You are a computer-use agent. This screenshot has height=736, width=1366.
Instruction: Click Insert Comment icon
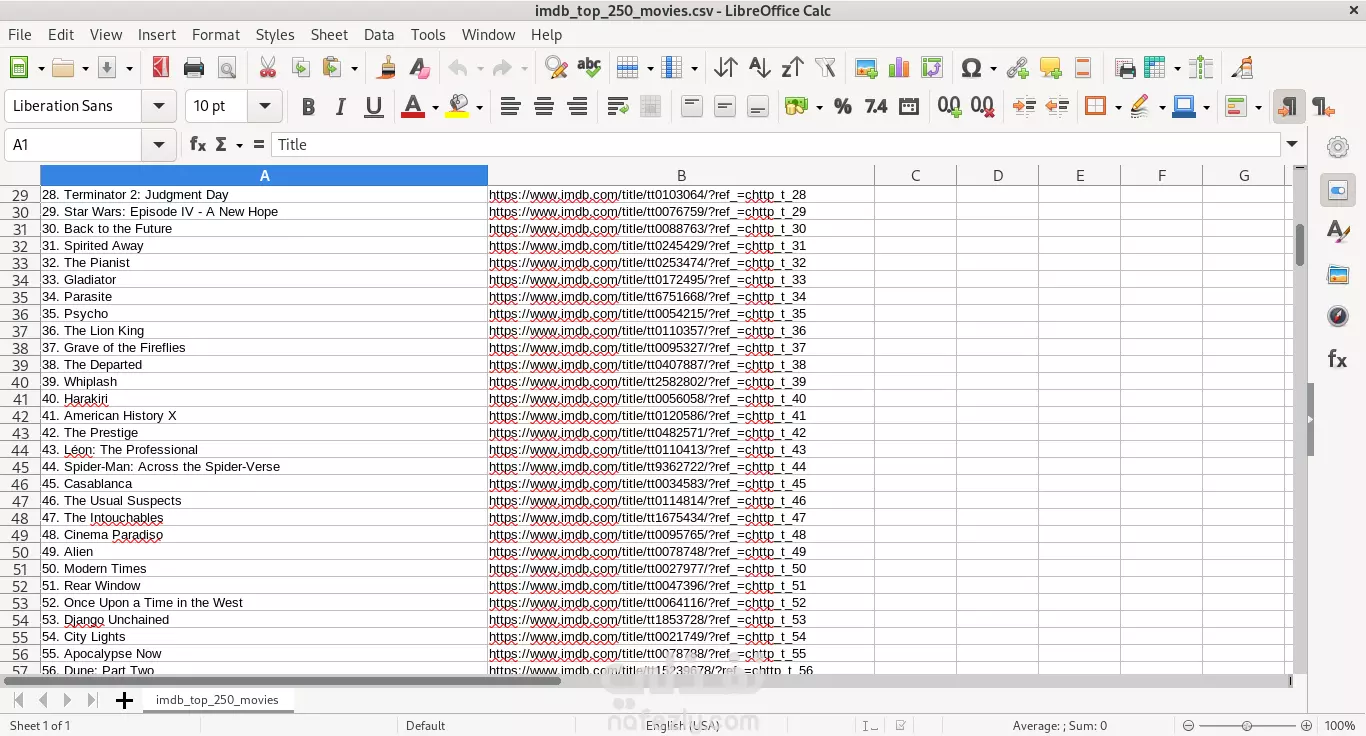tap(1050, 68)
